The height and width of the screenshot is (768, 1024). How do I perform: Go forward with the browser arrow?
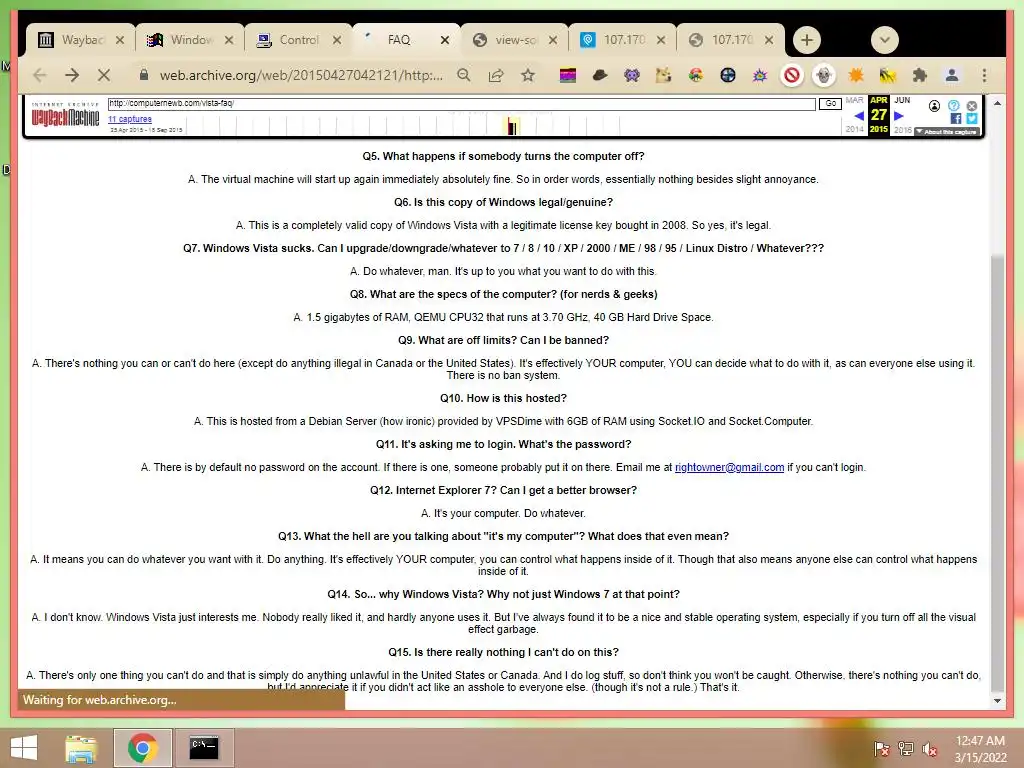pos(72,75)
